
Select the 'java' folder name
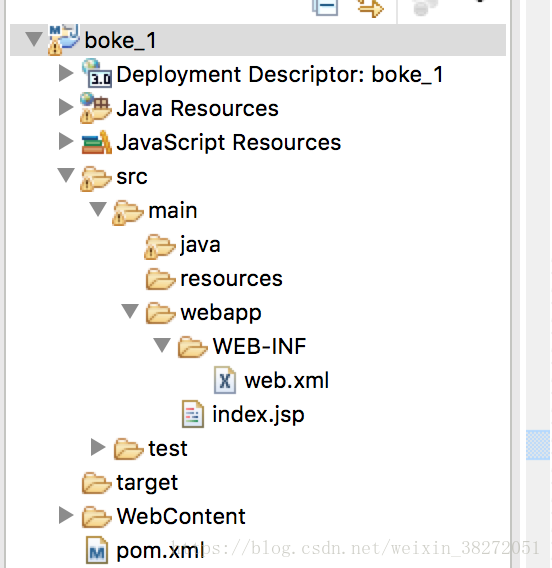click(200, 245)
